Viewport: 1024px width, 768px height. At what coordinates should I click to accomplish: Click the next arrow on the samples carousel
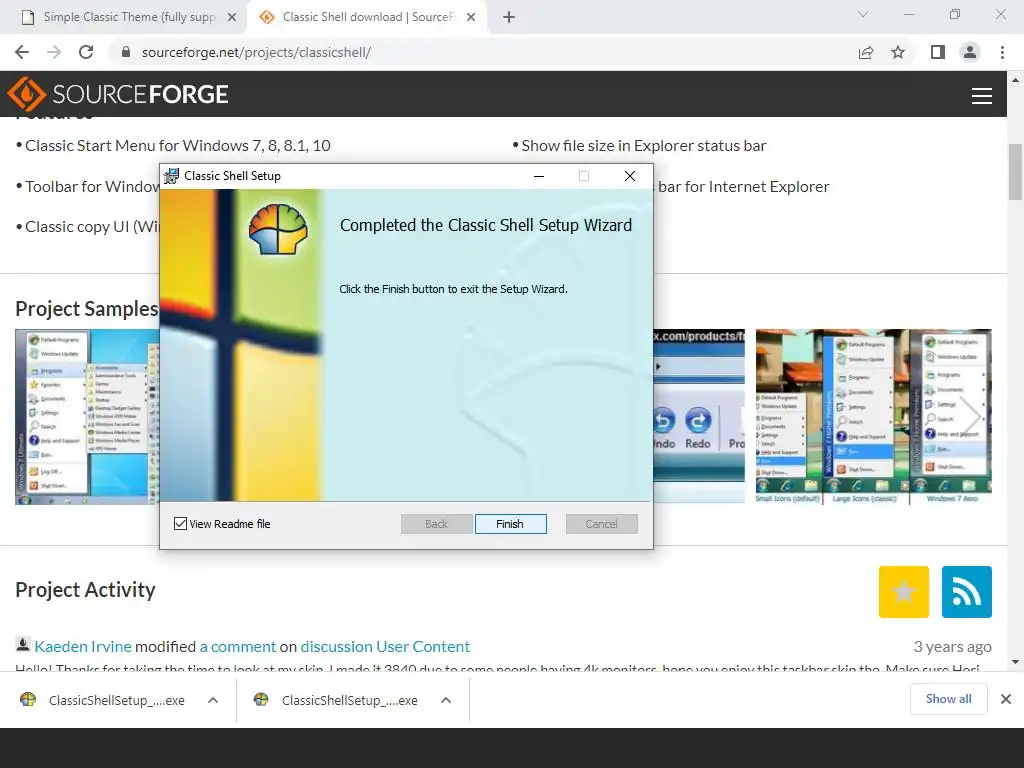point(970,415)
